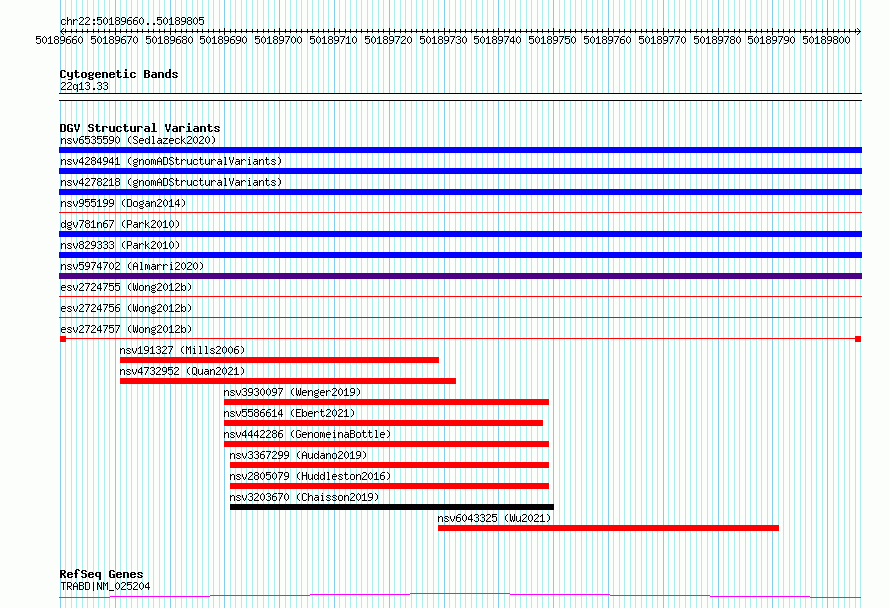890x608 pixels.
Task: Click the 22q13.33 band label
Action: 84,86
